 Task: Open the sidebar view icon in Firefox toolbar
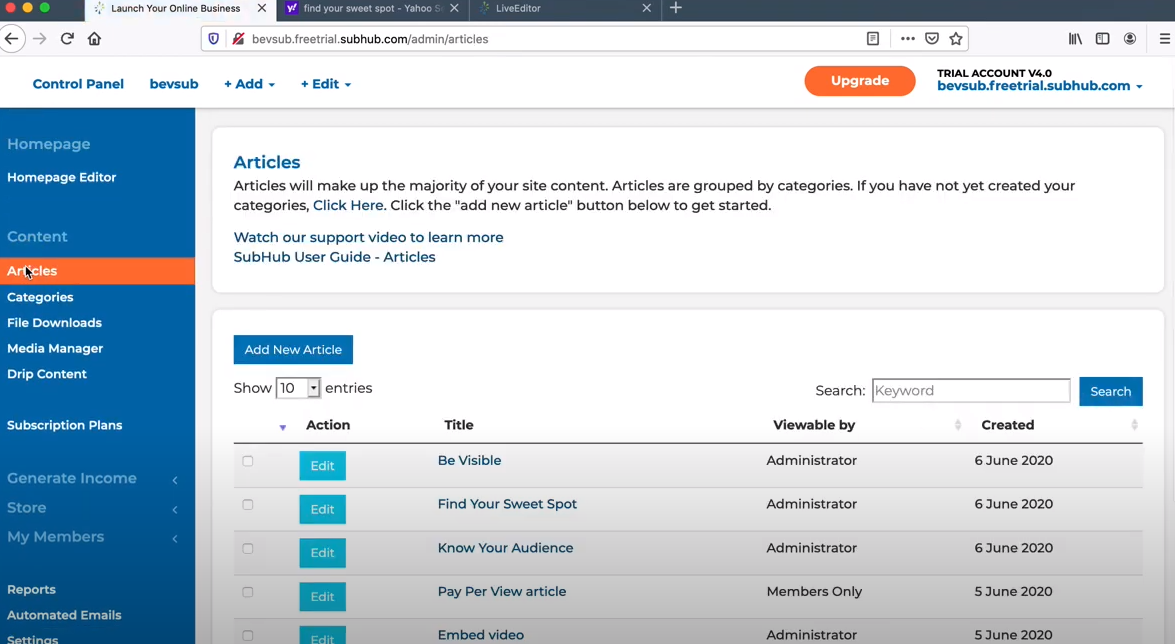tap(1102, 38)
